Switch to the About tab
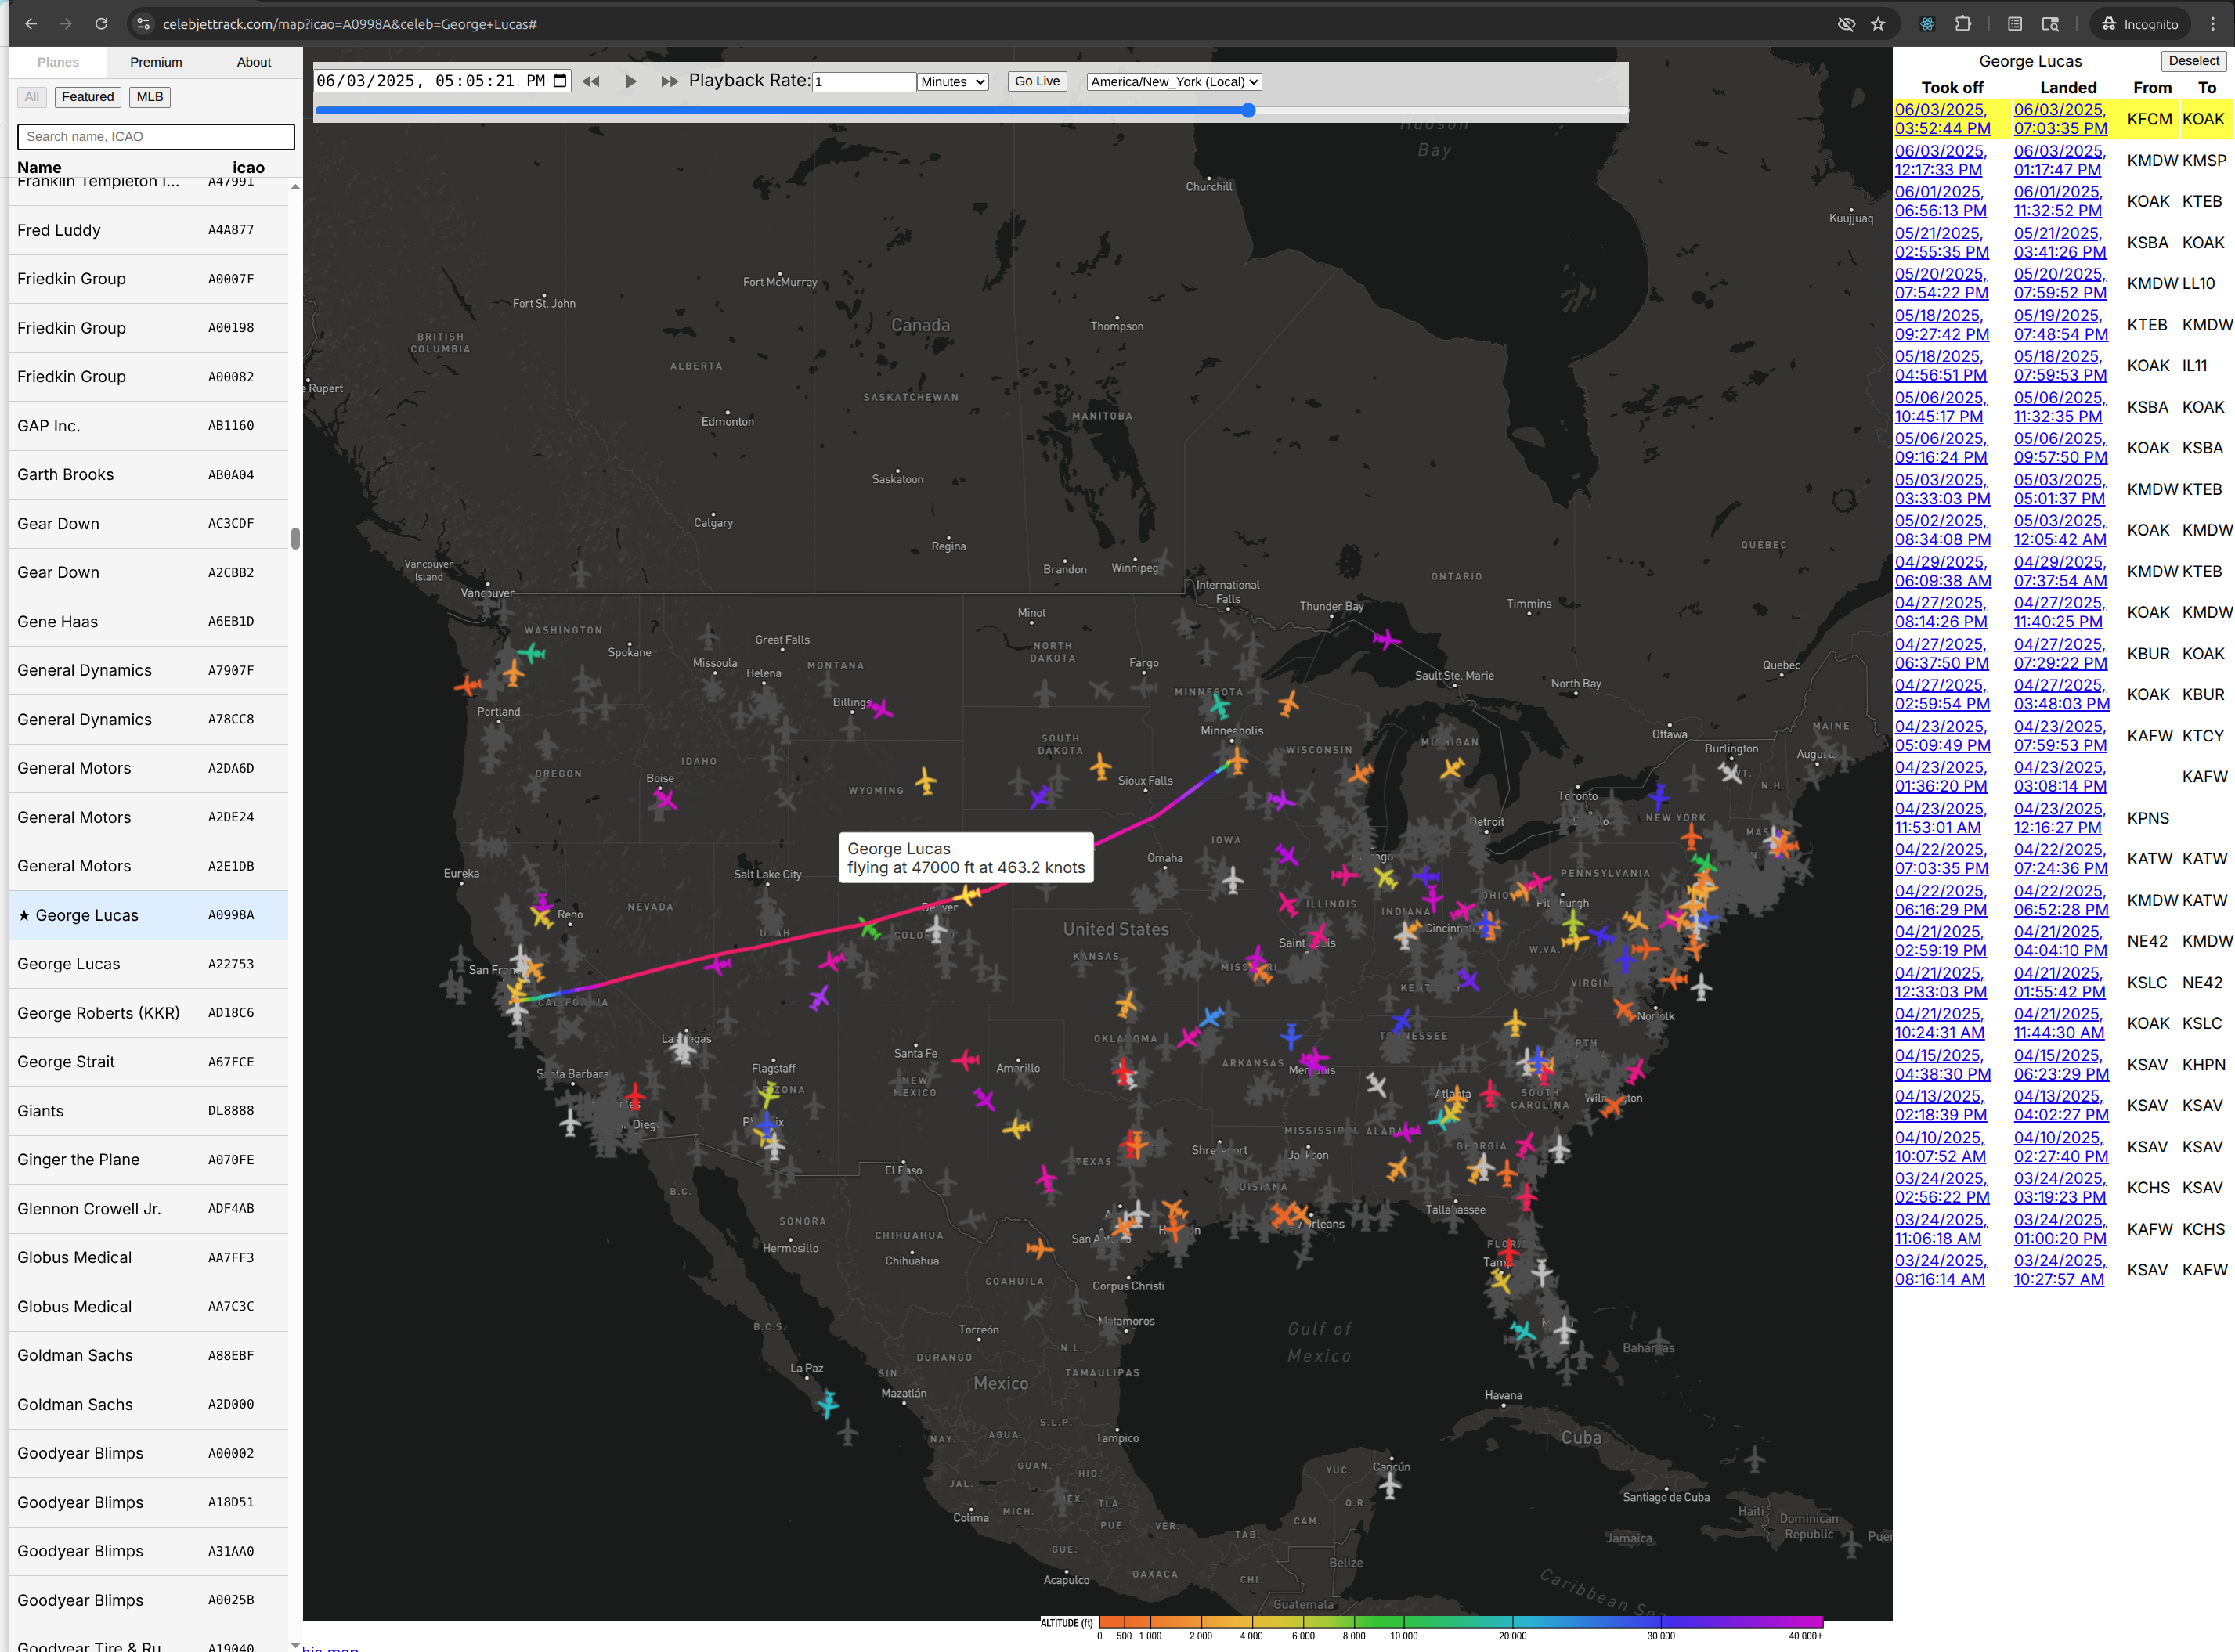Image resolution: width=2235 pixels, height=1652 pixels. (x=254, y=62)
